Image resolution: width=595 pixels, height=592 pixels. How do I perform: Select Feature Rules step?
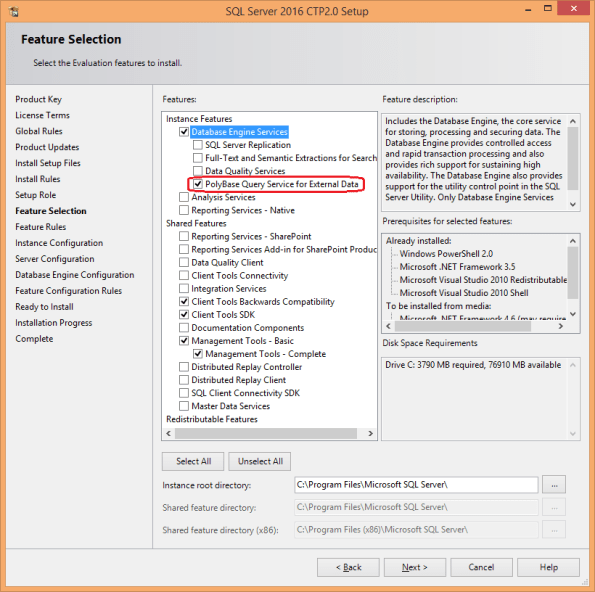tap(41, 227)
